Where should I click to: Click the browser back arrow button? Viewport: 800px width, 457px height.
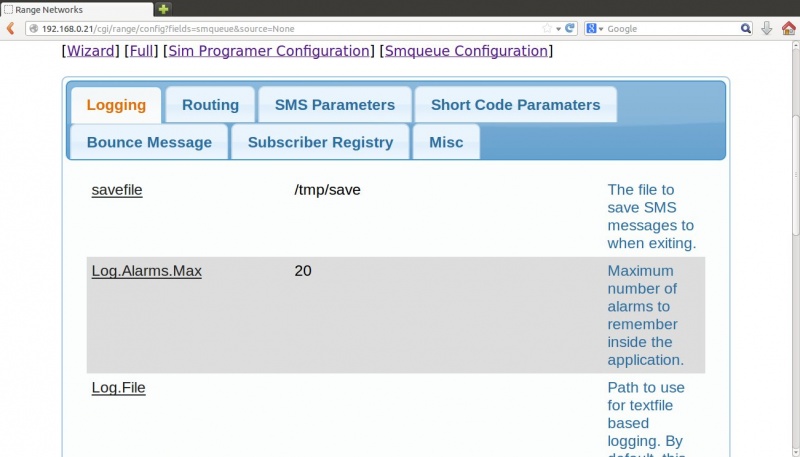10,29
